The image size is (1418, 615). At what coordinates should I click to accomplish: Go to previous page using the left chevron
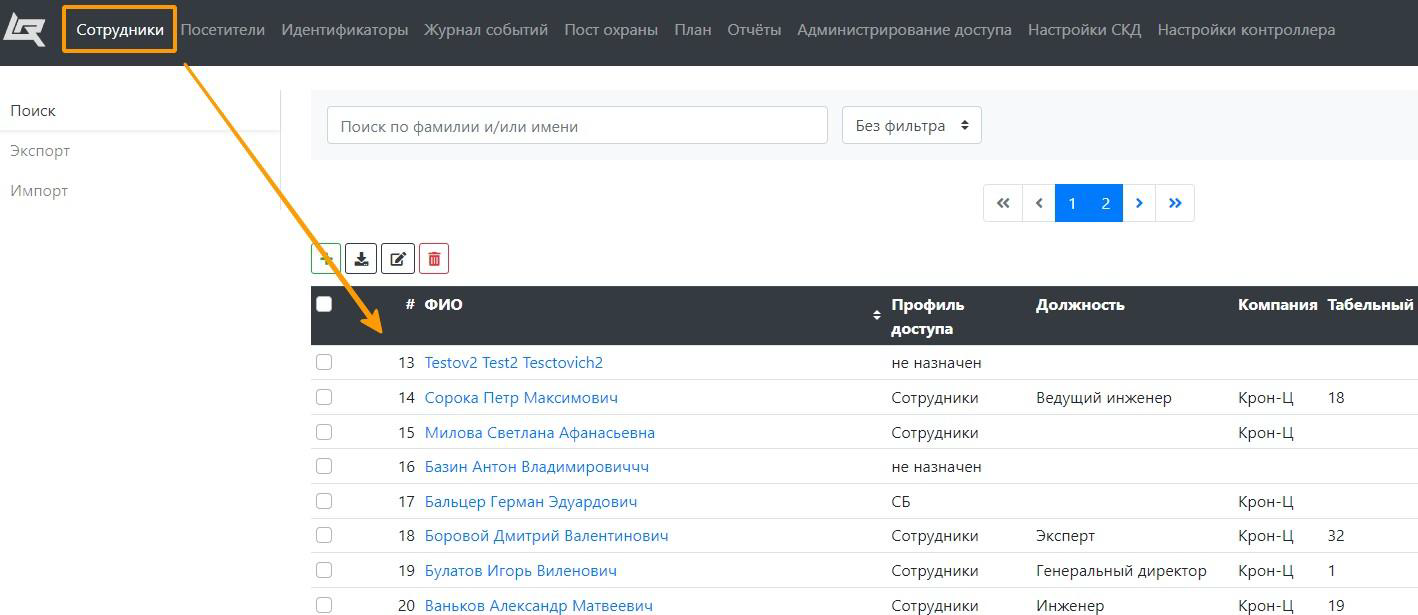click(1039, 203)
